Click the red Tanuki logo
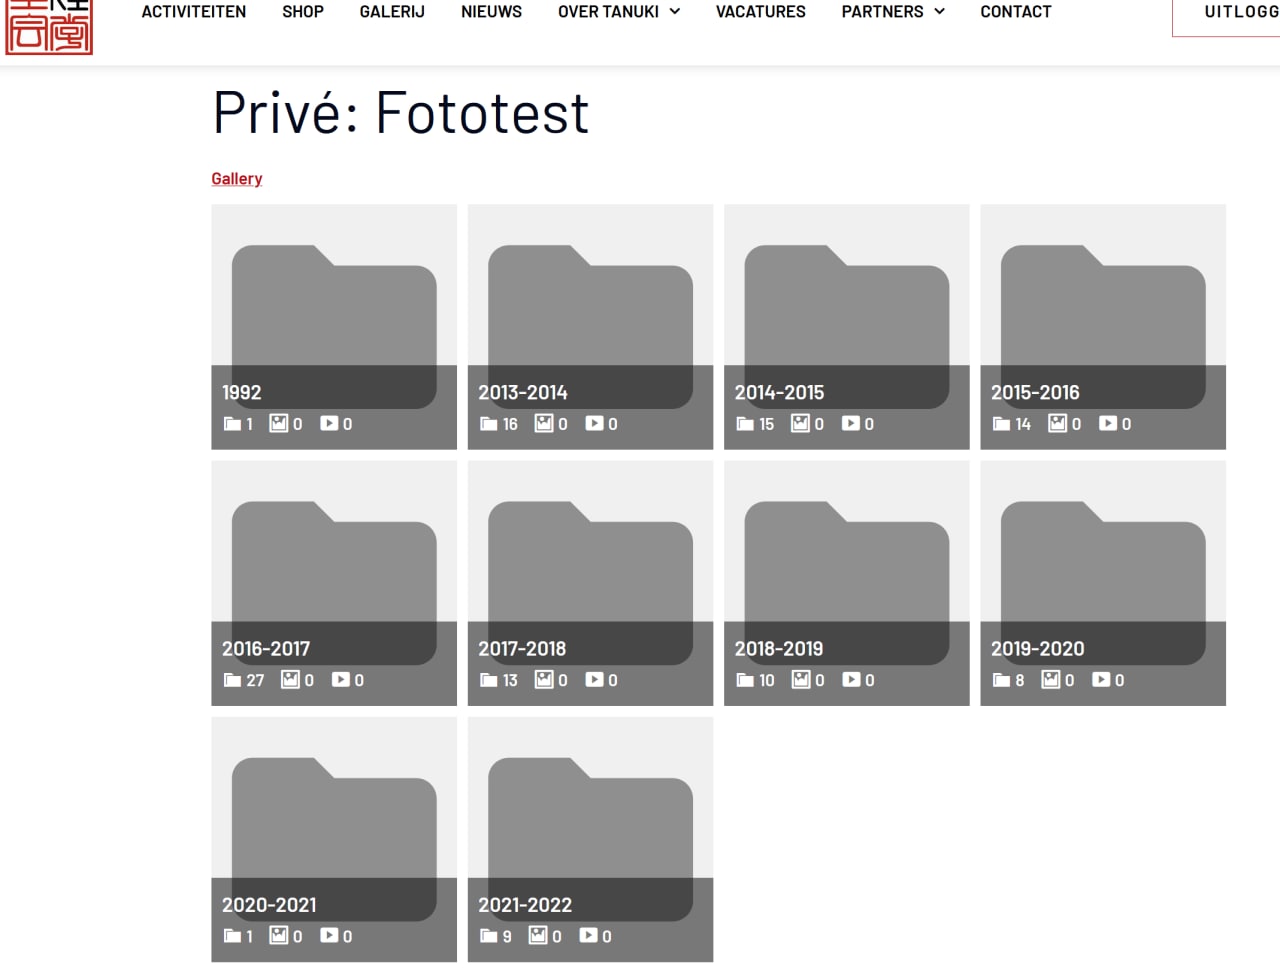1280x970 pixels. tap(48, 27)
